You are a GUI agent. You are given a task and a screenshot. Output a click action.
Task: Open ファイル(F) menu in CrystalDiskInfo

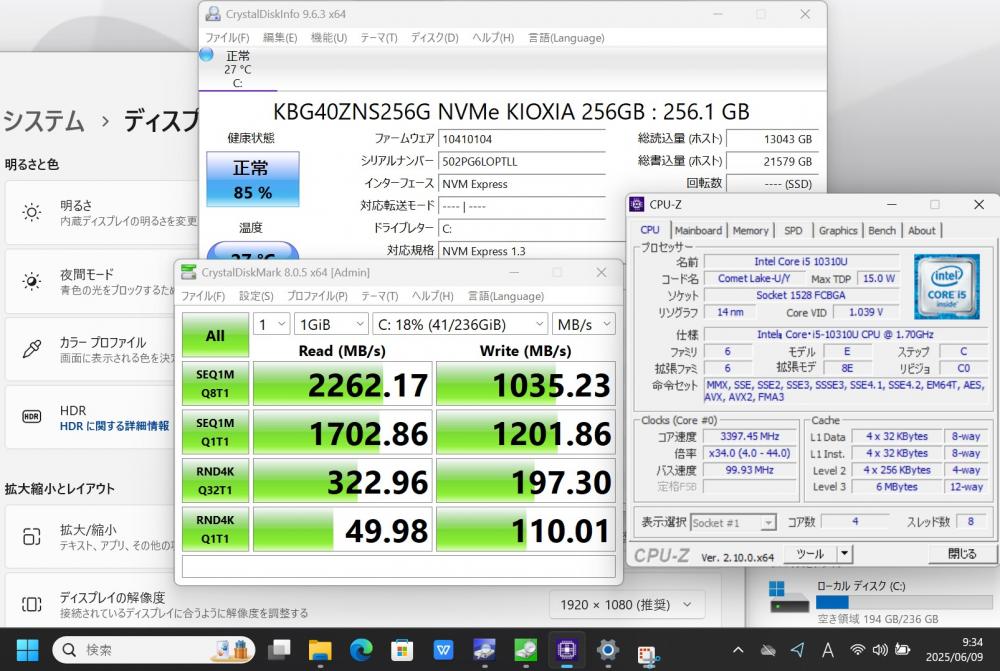(227, 38)
